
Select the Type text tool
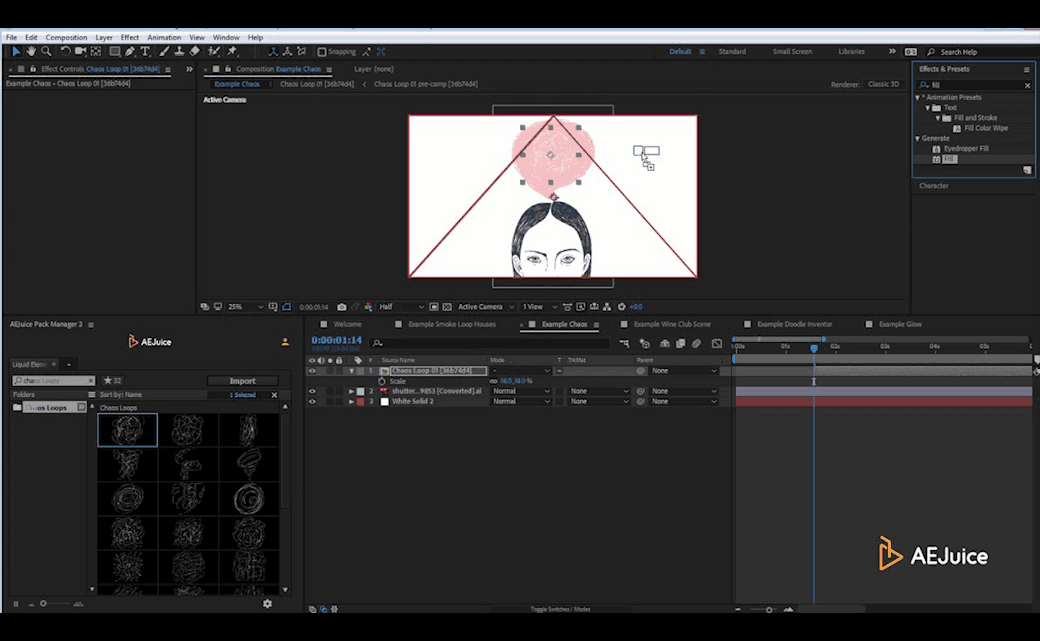point(145,51)
